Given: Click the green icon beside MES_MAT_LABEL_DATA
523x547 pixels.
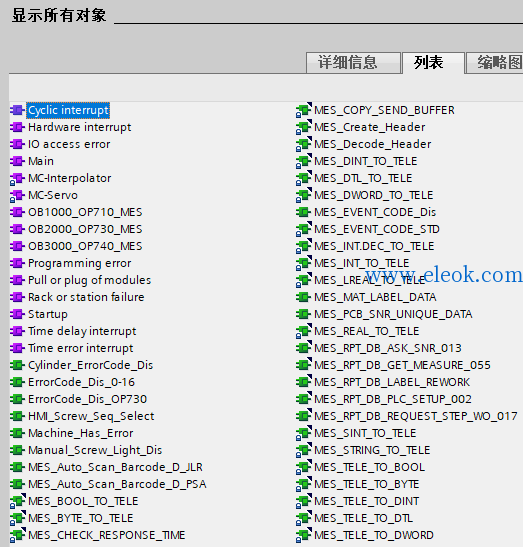Looking at the screenshot, I should pos(304,297).
